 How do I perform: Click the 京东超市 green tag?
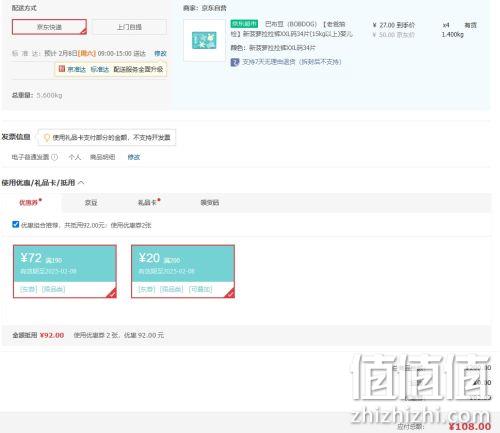(x=244, y=24)
